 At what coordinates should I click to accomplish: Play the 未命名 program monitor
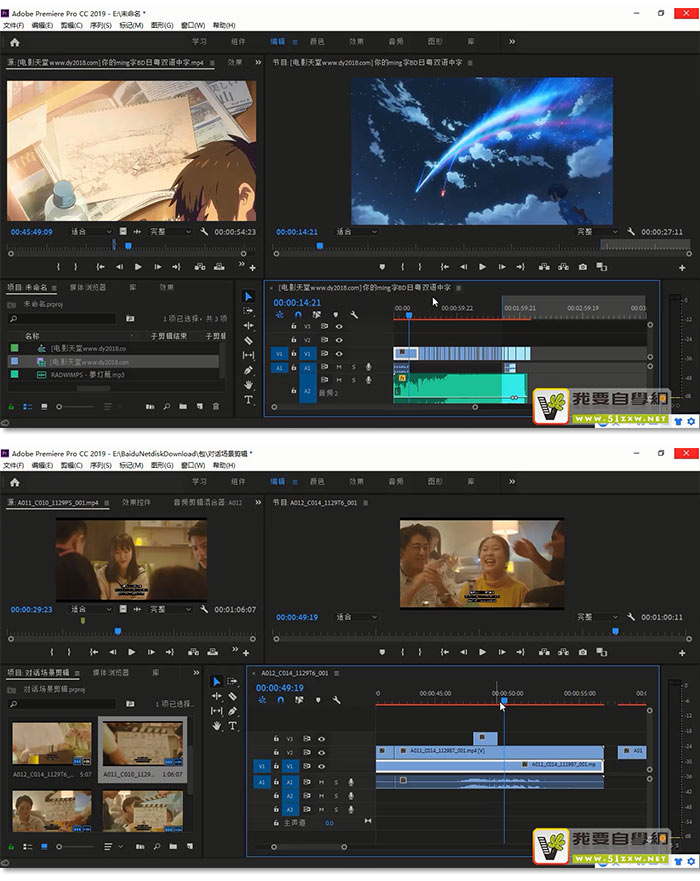point(482,267)
